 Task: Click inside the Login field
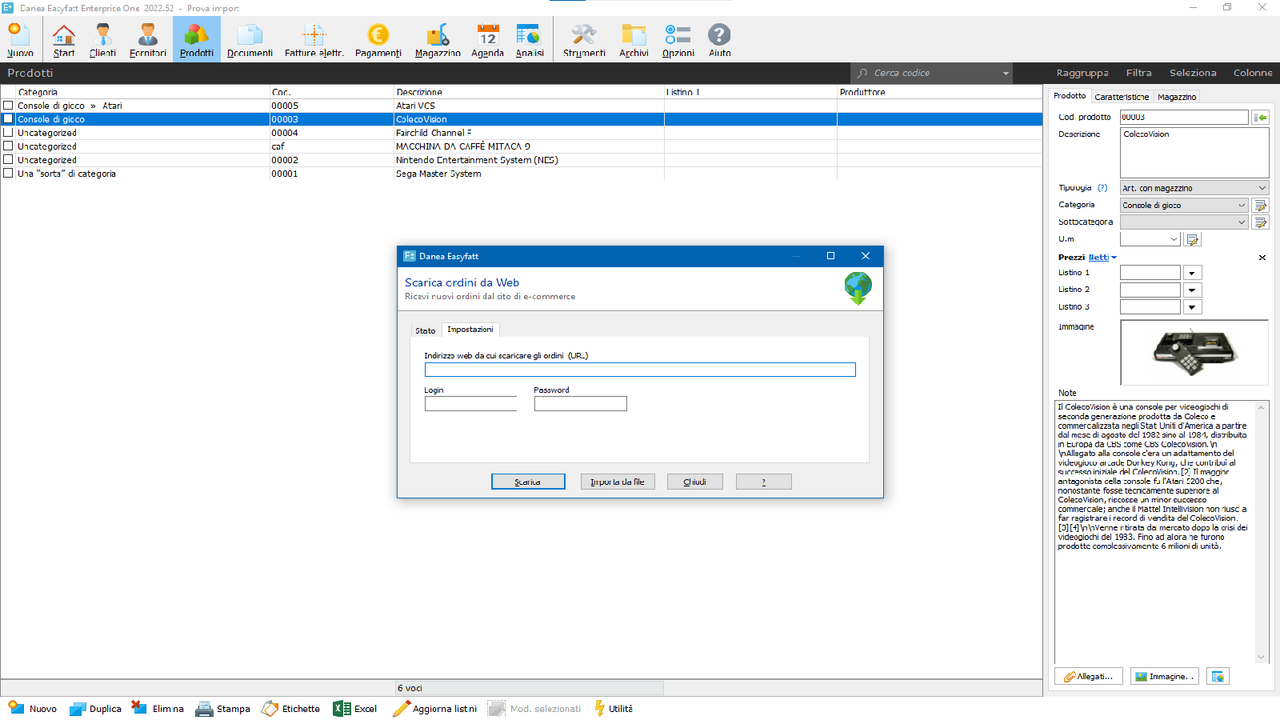tap(470, 403)
